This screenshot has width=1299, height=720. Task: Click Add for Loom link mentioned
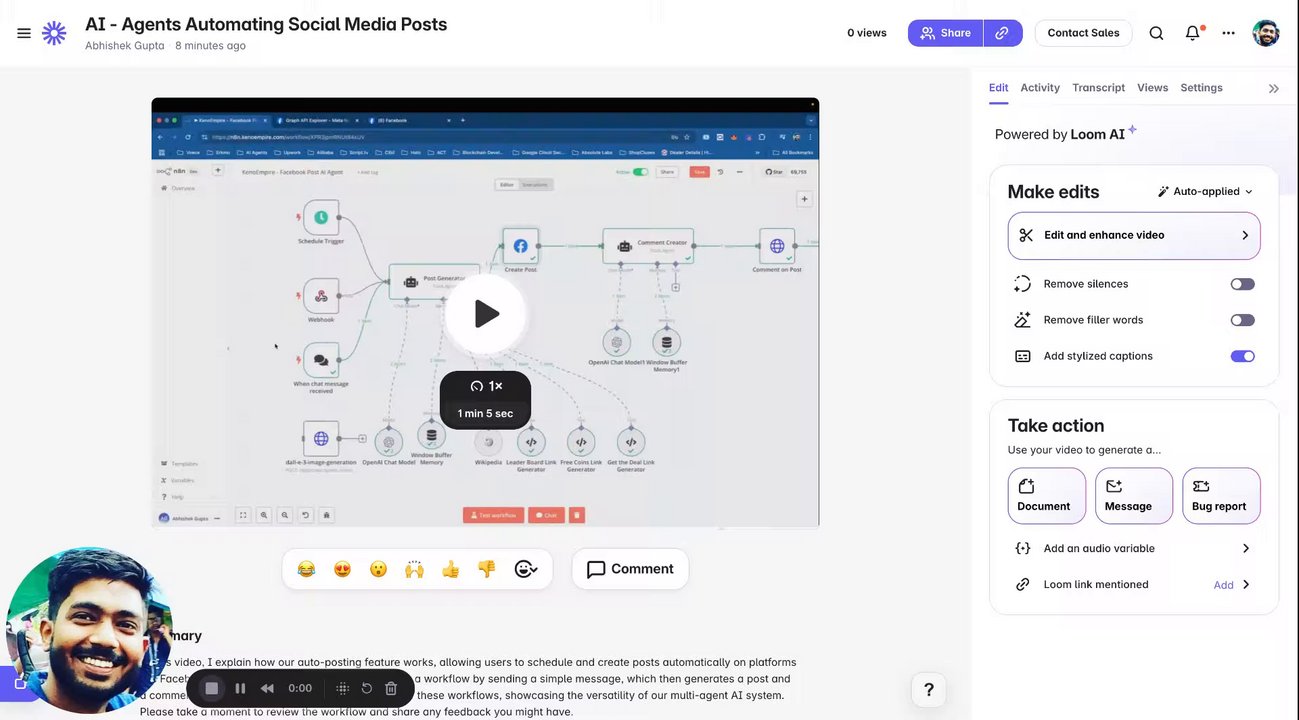(x=1223, y=585)
